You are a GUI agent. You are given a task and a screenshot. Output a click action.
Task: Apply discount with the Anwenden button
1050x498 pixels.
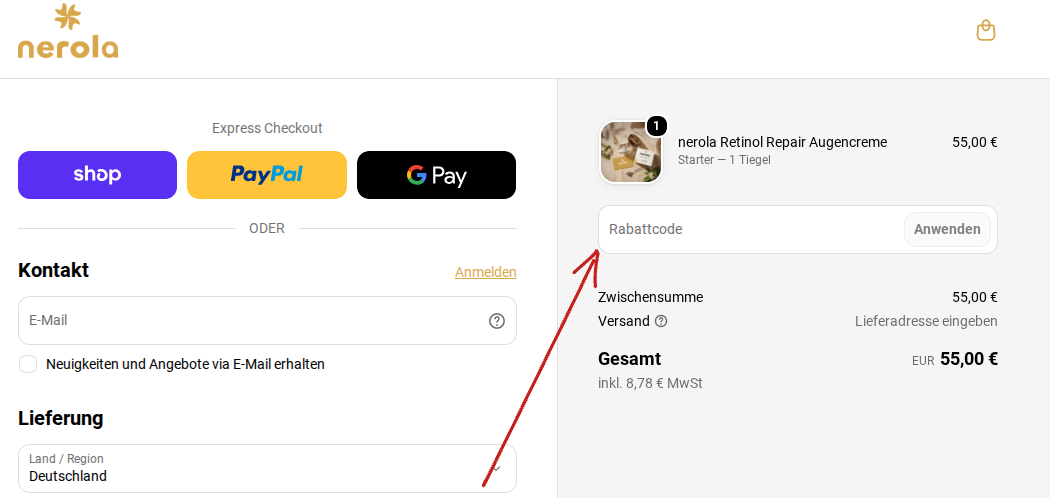point(947,230)
